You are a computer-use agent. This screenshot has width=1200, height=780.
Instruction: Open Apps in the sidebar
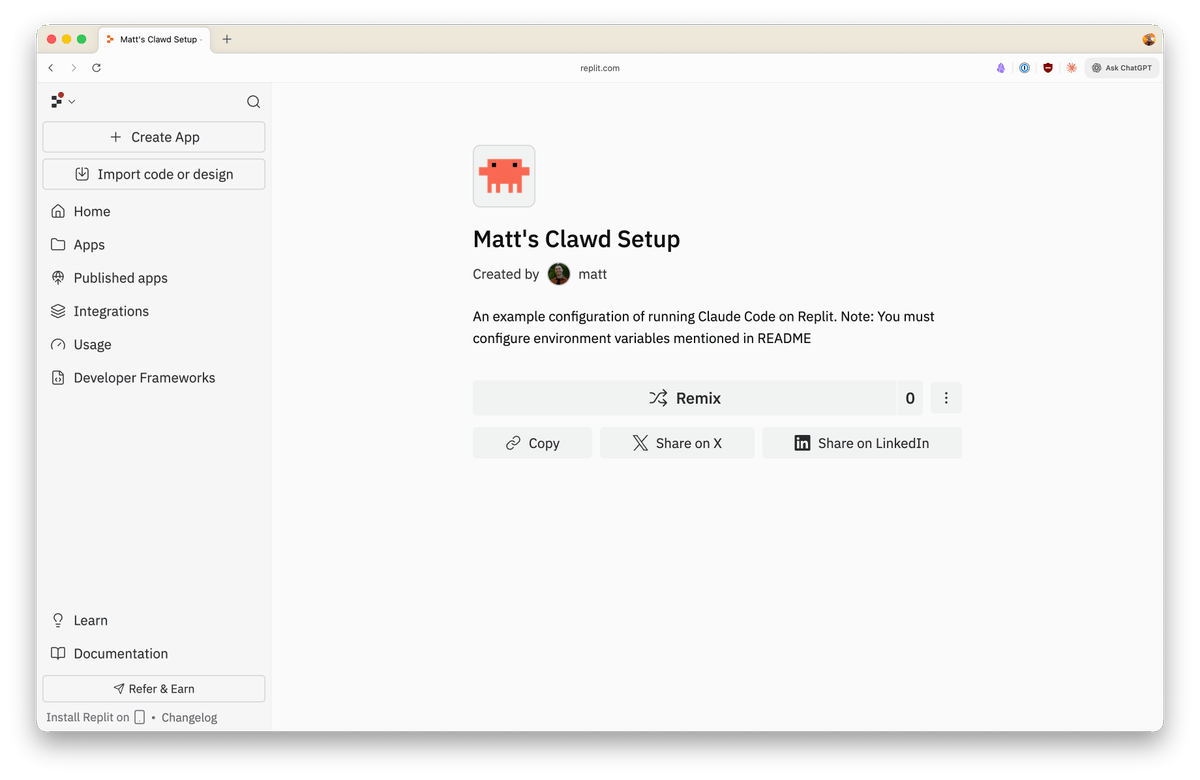click(x=154, y=245)
